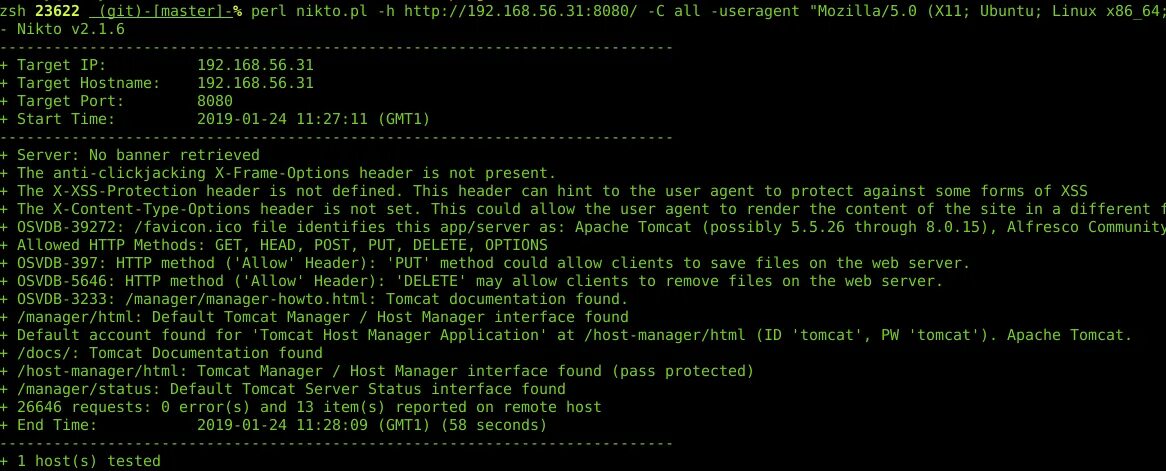Click the Target IP value 192.168.56.31

point(255,65)
